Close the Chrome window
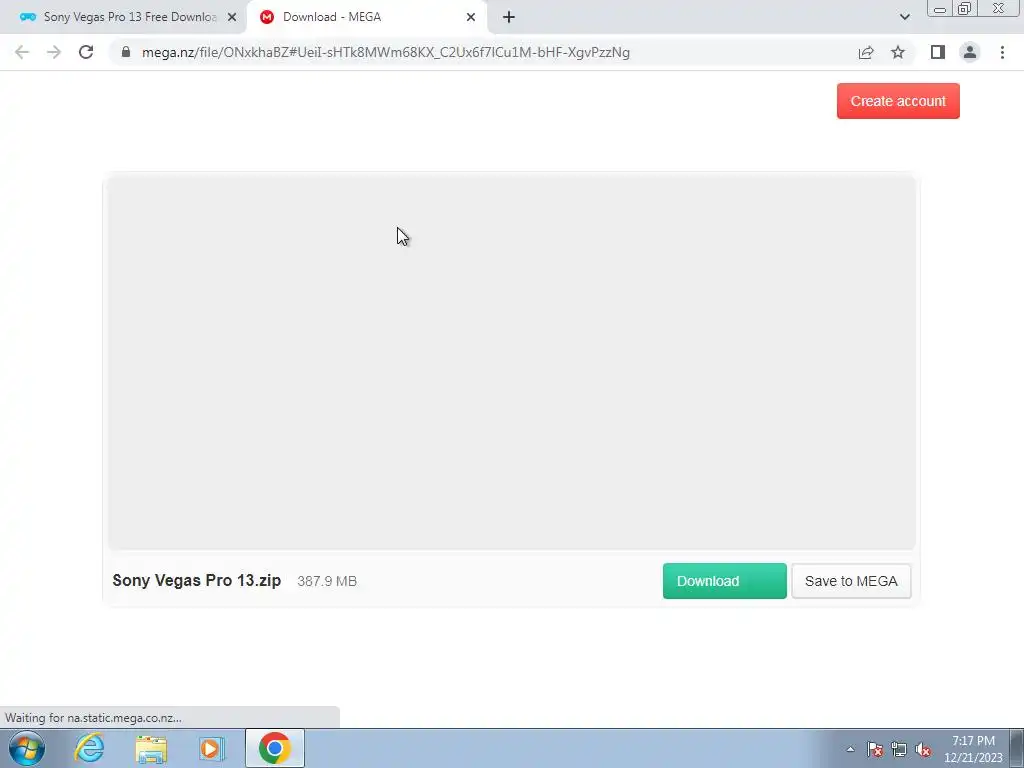Viewport: 1024px width, 768px height. point(999,8)
